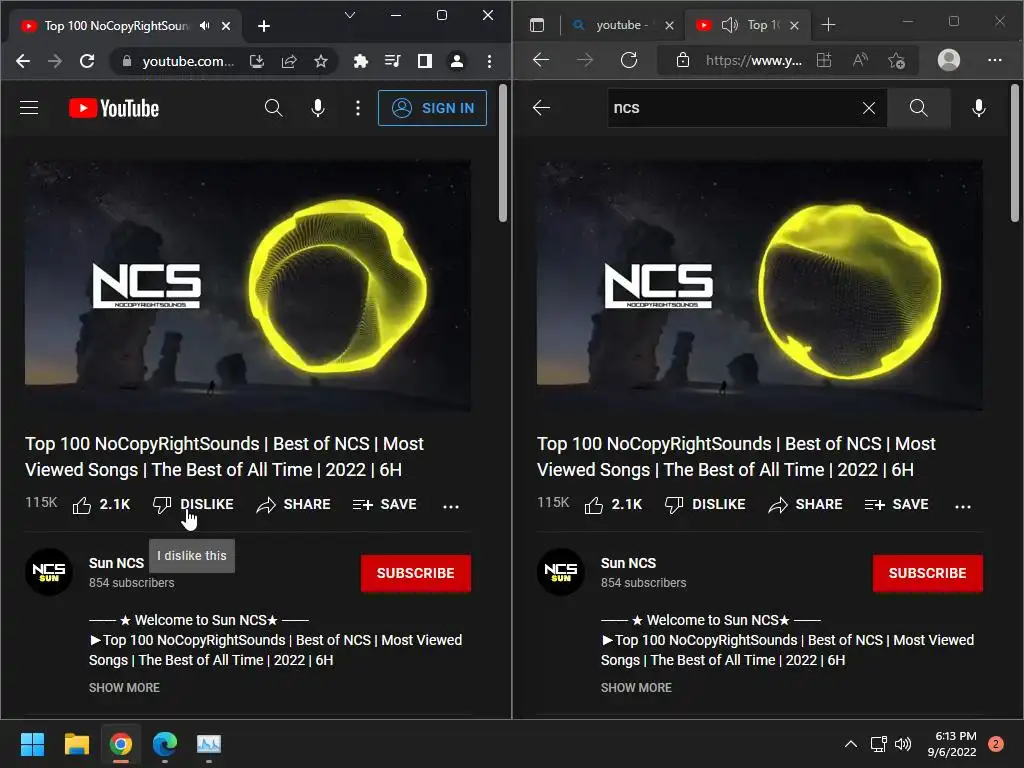Go forward in Chrome browser

click(55, 61)
